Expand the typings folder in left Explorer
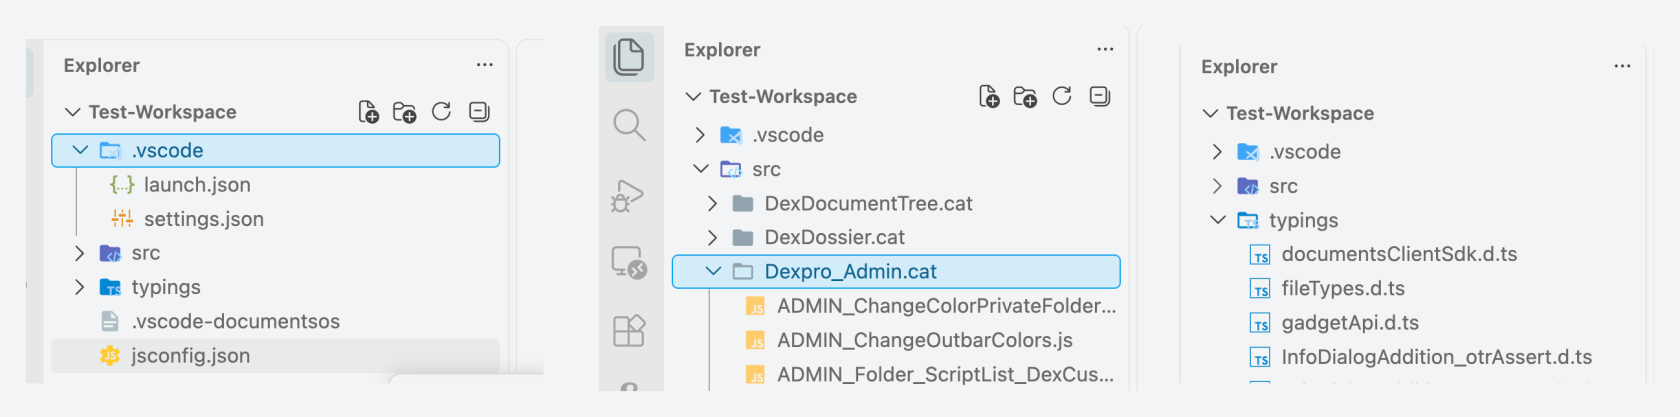 [80, 287]
